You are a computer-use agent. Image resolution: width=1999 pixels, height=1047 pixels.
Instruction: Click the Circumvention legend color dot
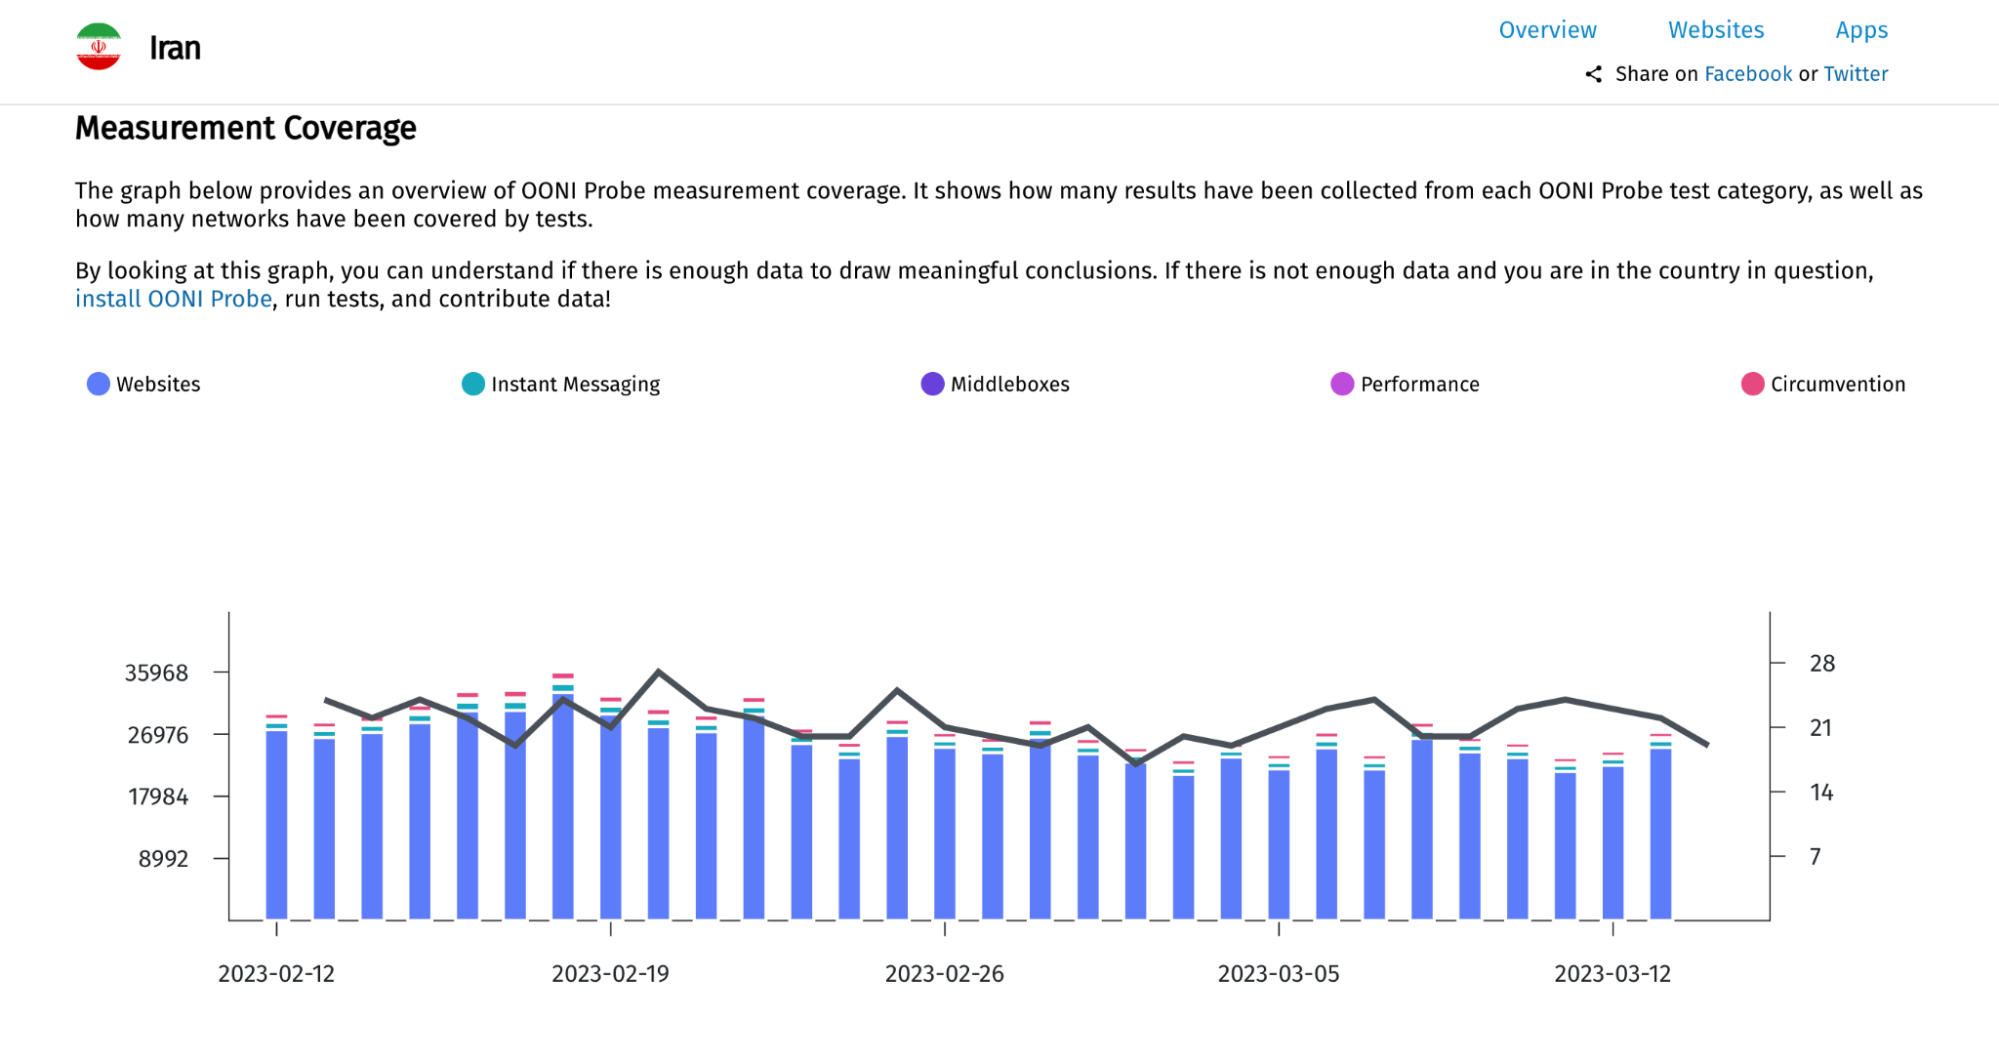(x=1752, y=384)
